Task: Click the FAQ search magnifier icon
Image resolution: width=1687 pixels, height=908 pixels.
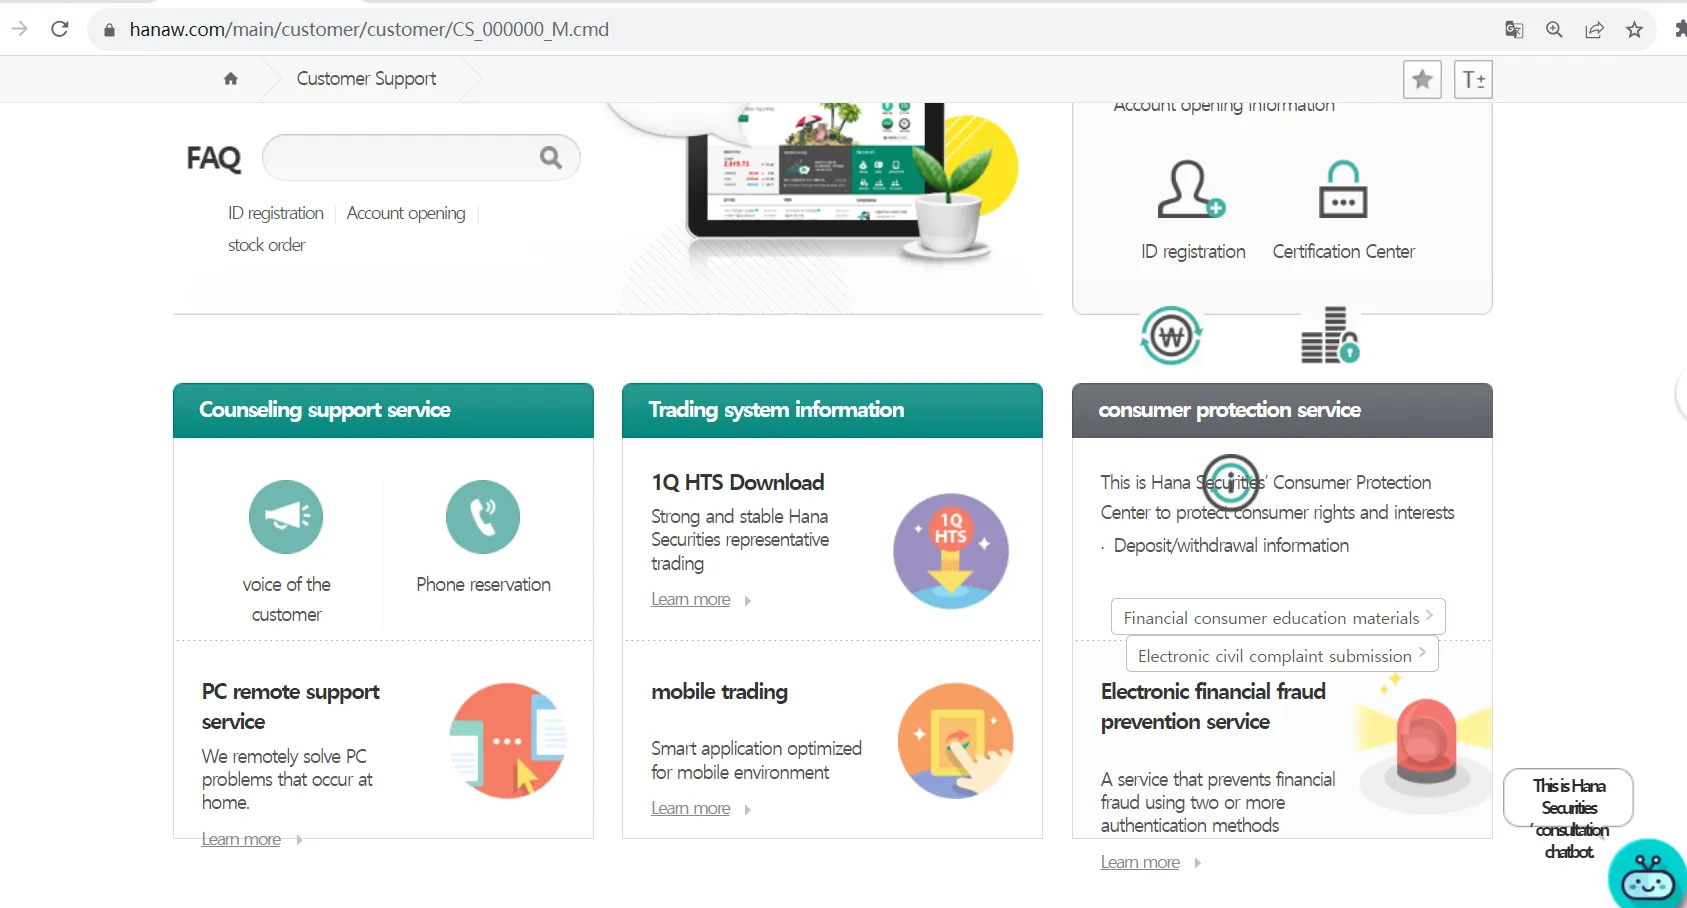Action: pyautogui.click(x=551, y=157)
